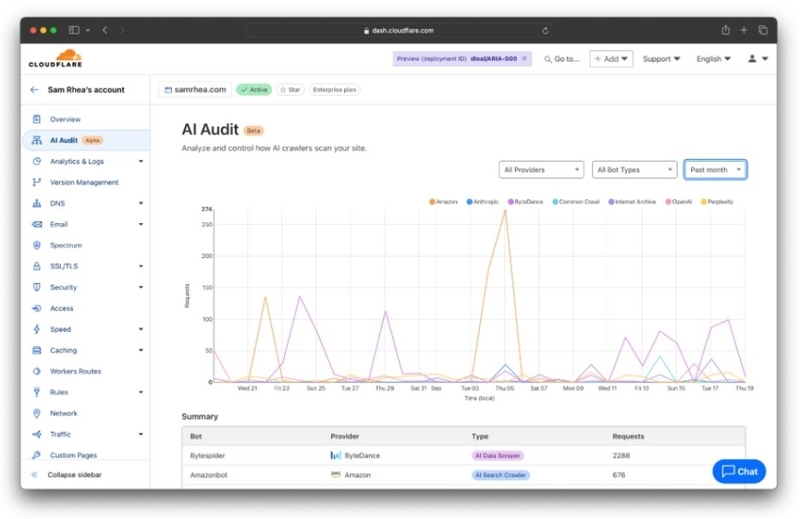Click the AI Search Crawler tag
This screenshot has width=800, height=519.
[501, 475]
